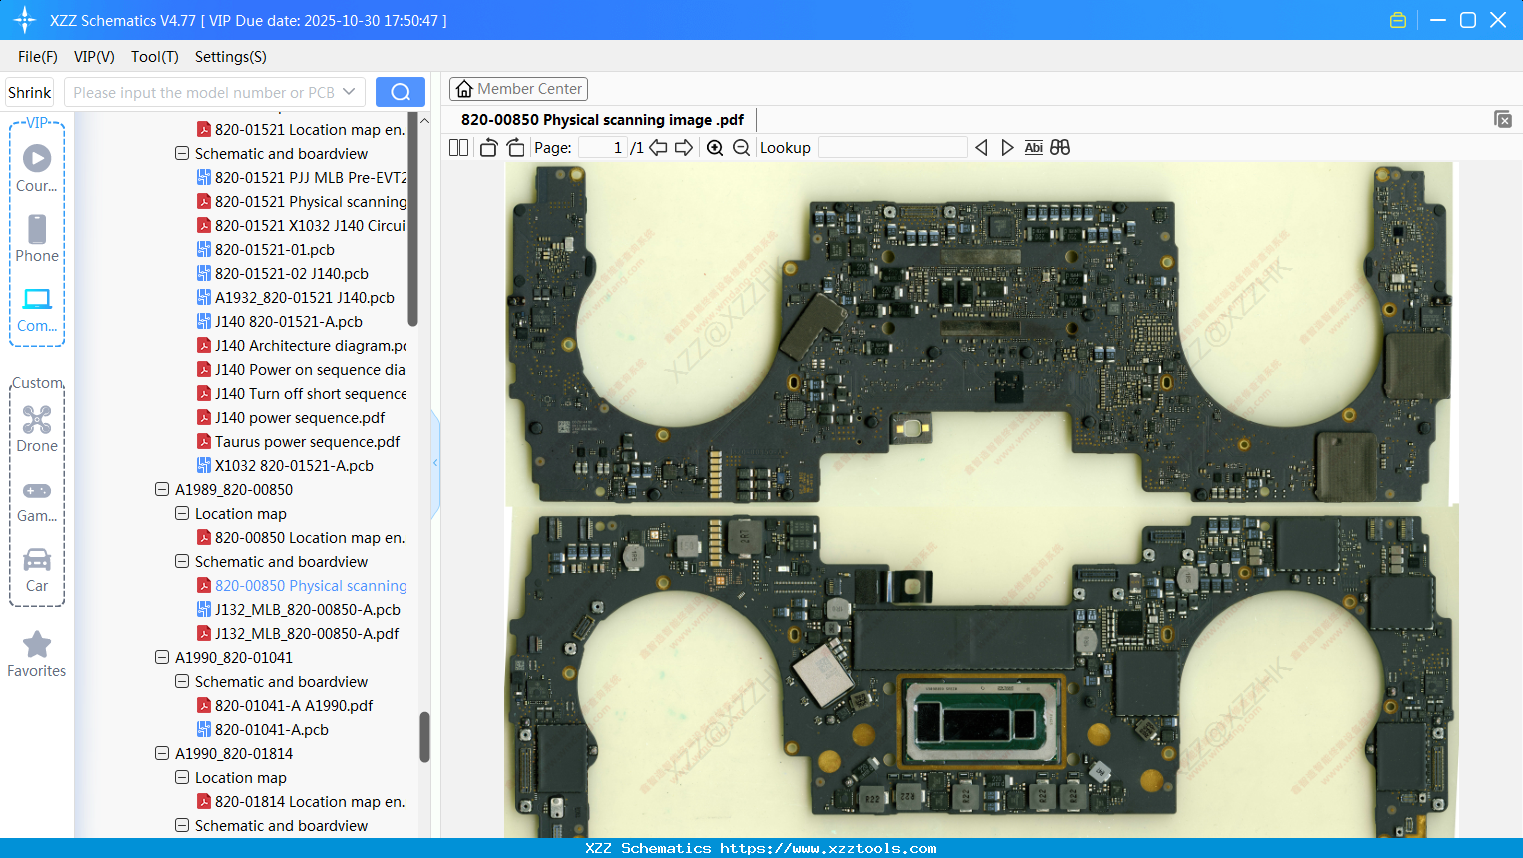Open 820-01521 X1032 J140 Circuit file

[301, 226]
